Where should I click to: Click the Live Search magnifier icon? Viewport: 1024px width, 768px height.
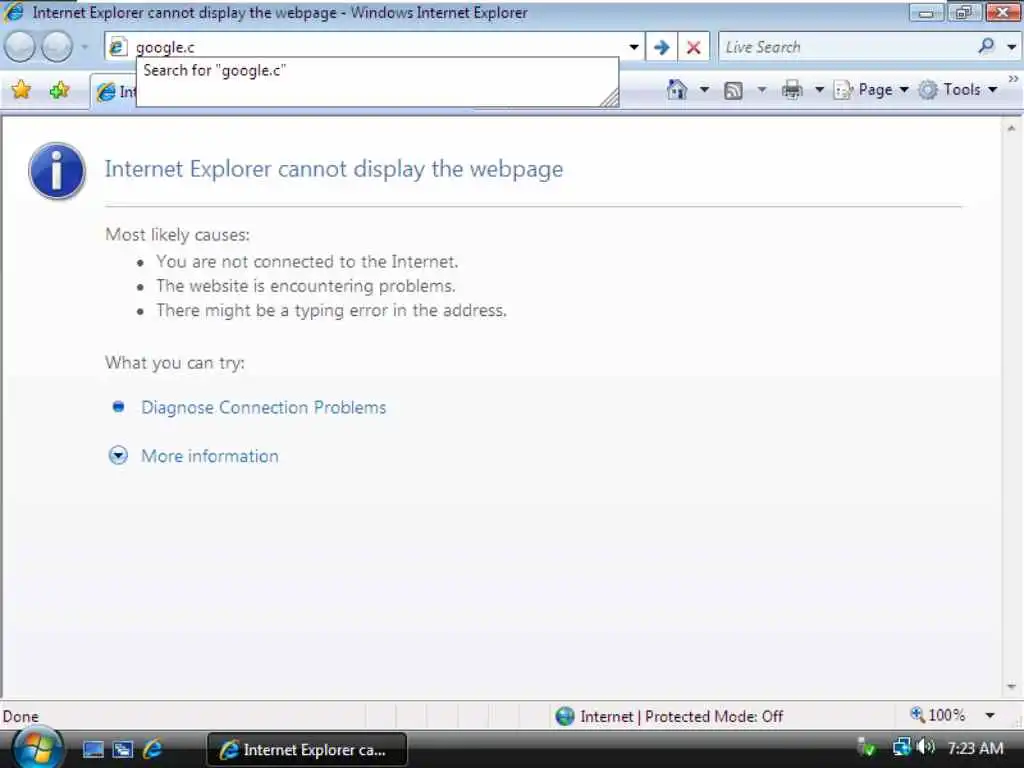986,46
